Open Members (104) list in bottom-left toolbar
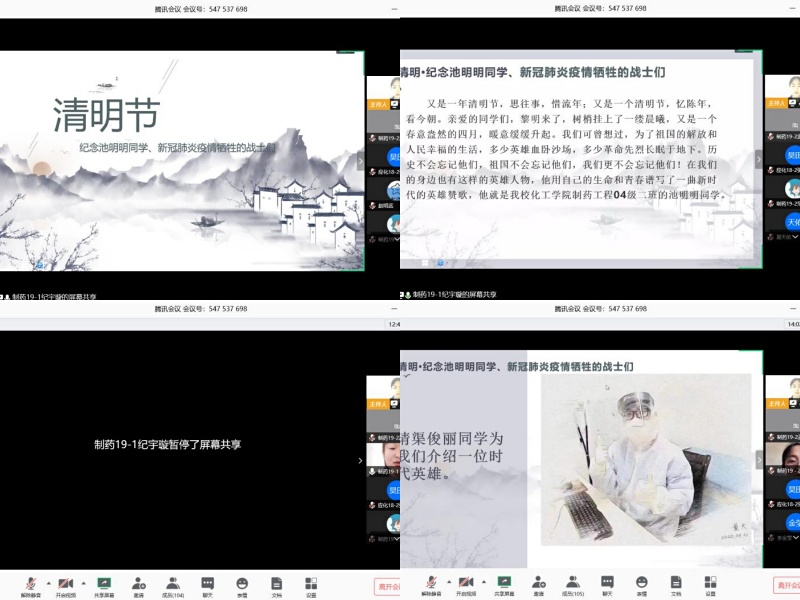The width and height of the screenshot is (800, 600). tap(173, 583)
